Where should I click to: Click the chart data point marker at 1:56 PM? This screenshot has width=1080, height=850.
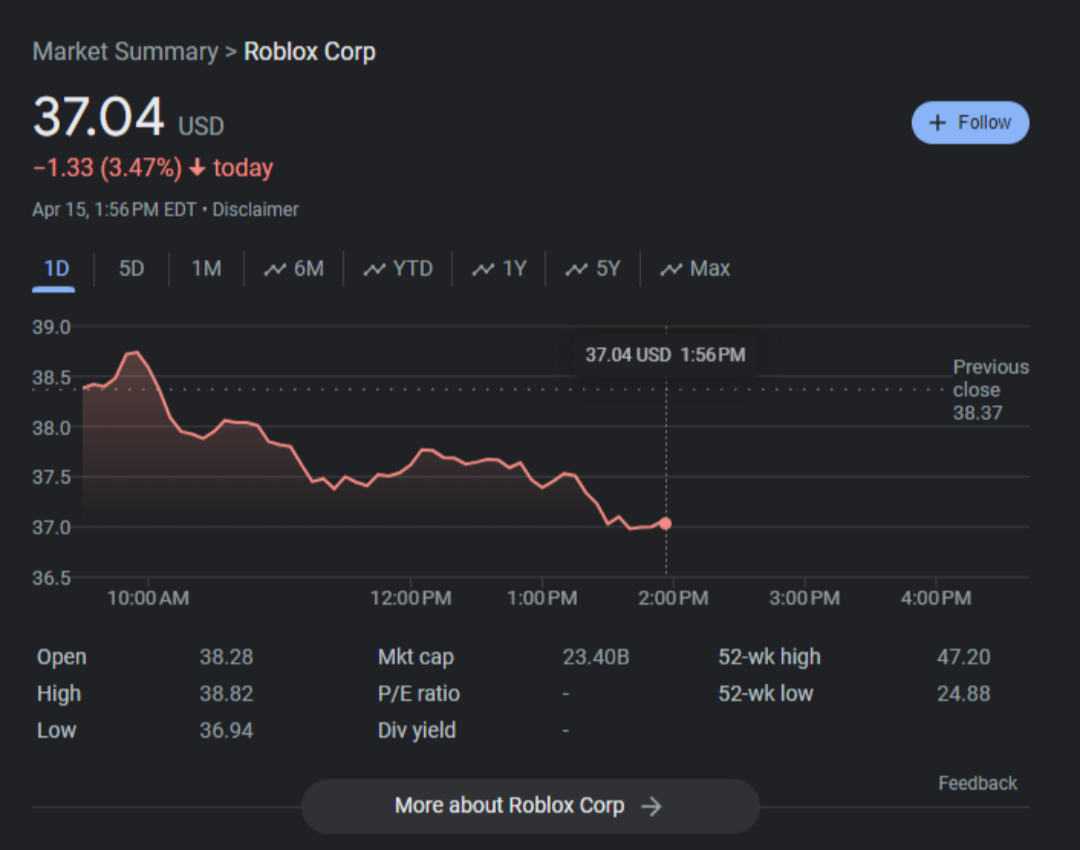[665, 524]
